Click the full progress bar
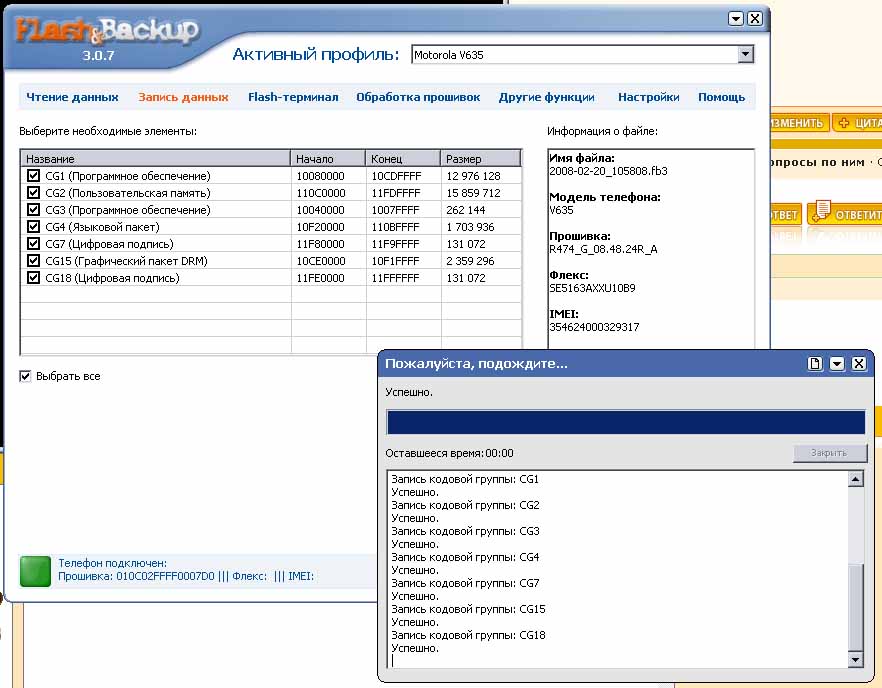The width and height of the screenshot is (882, 688). (626, 422)
